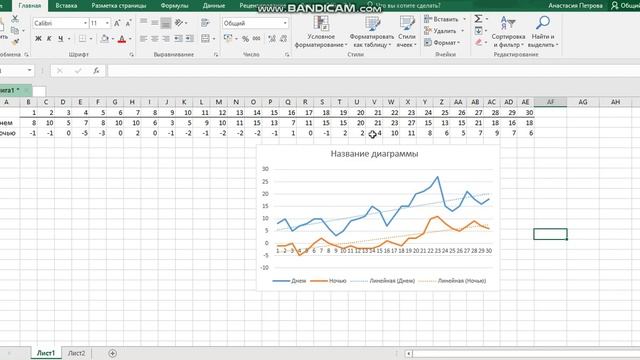640x360 pixels.
Task: Decrease decimal places icon
Action: tap(283, 39)
